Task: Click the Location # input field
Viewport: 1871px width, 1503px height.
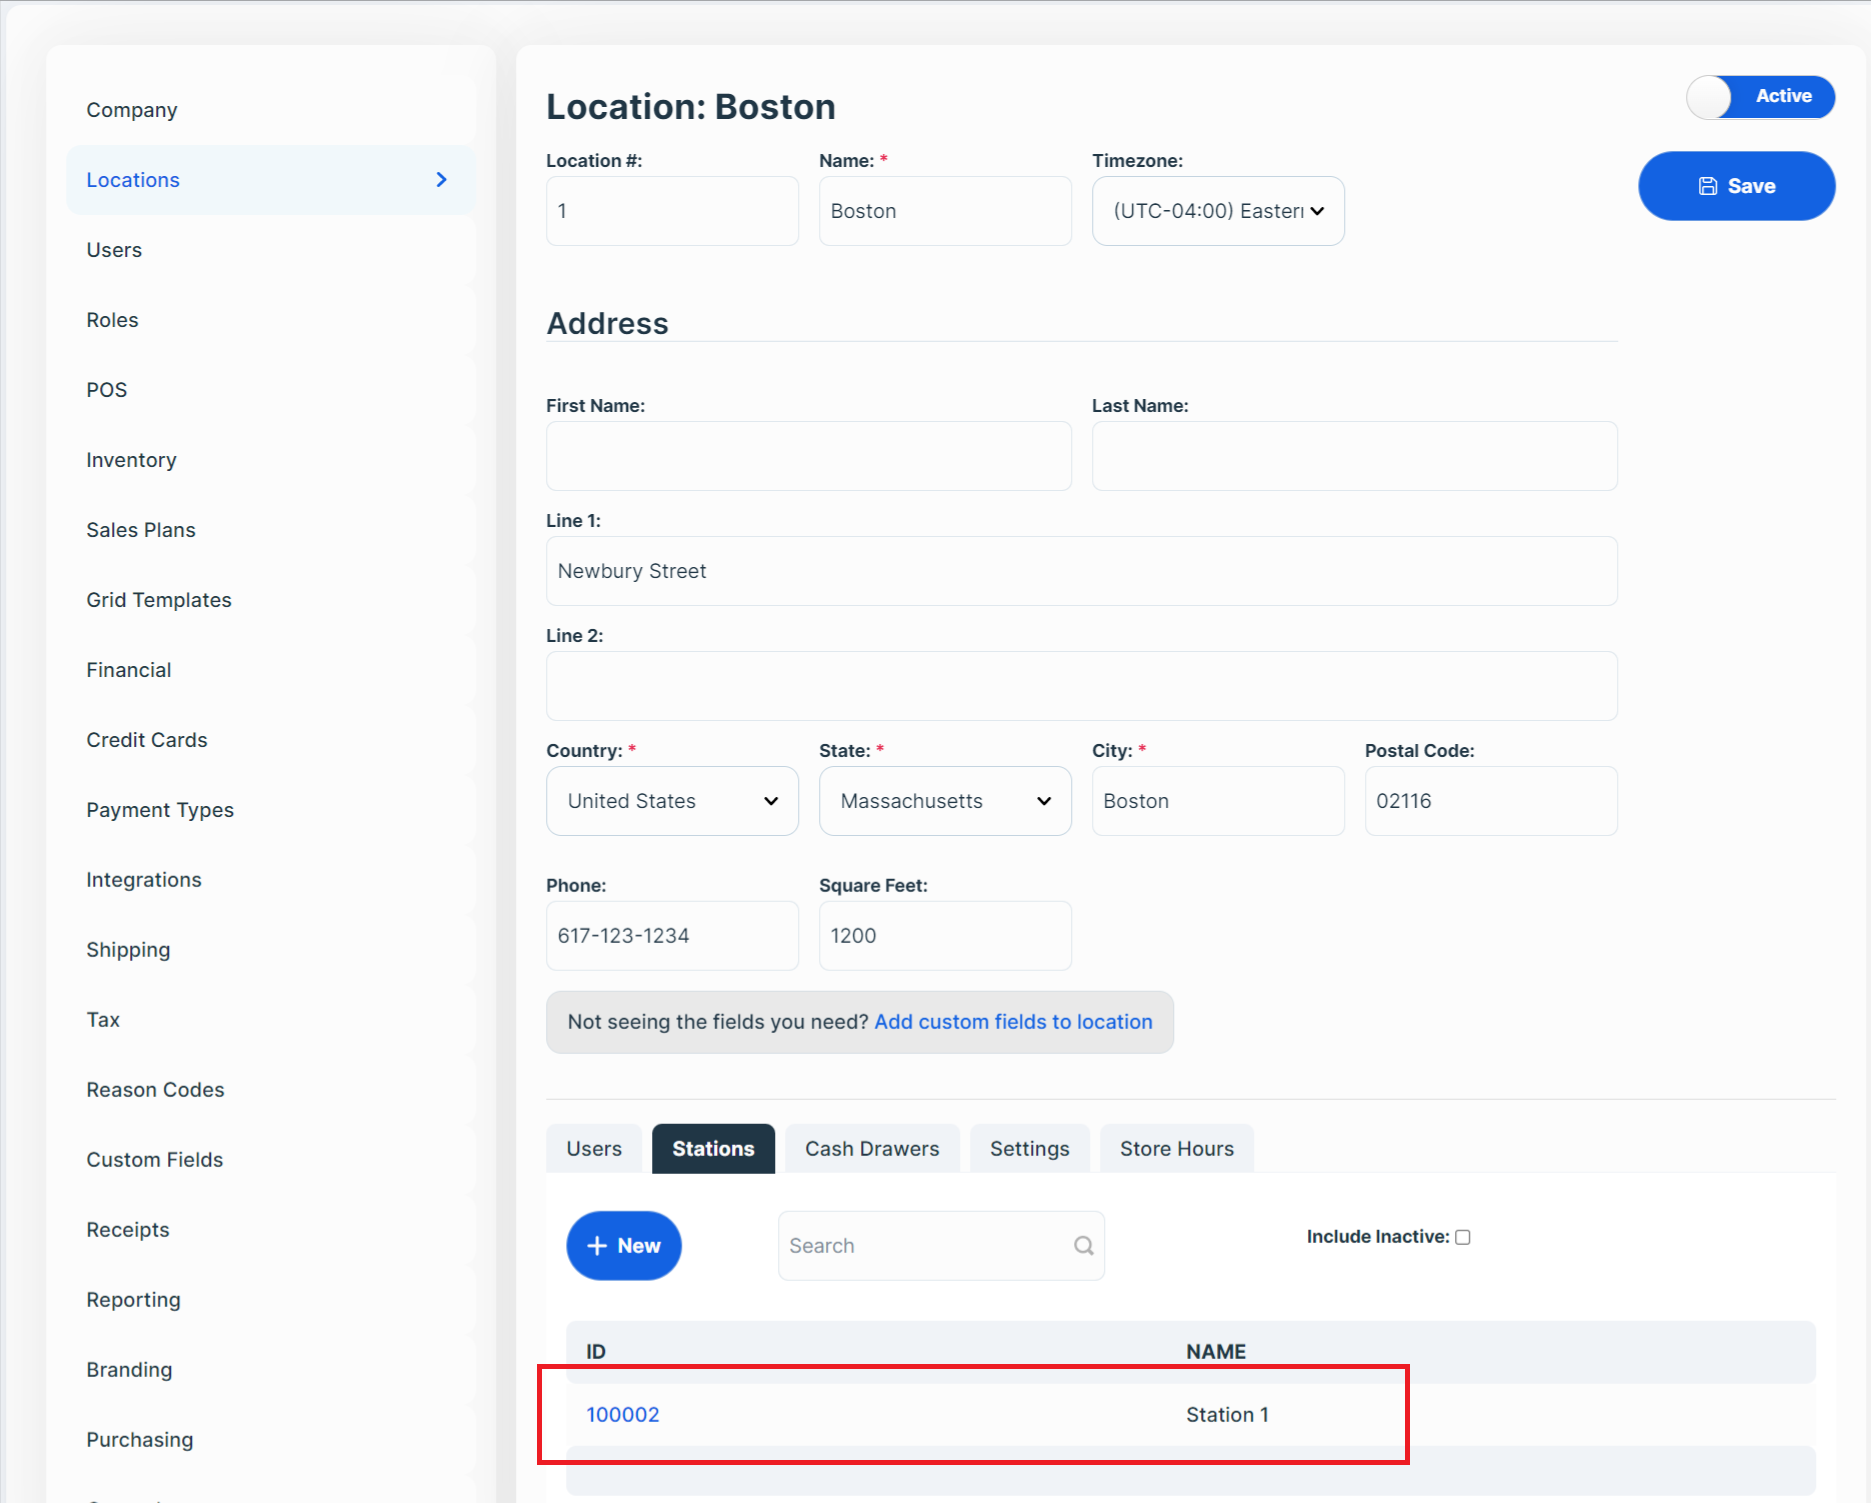Action: (x=672, y=211)
